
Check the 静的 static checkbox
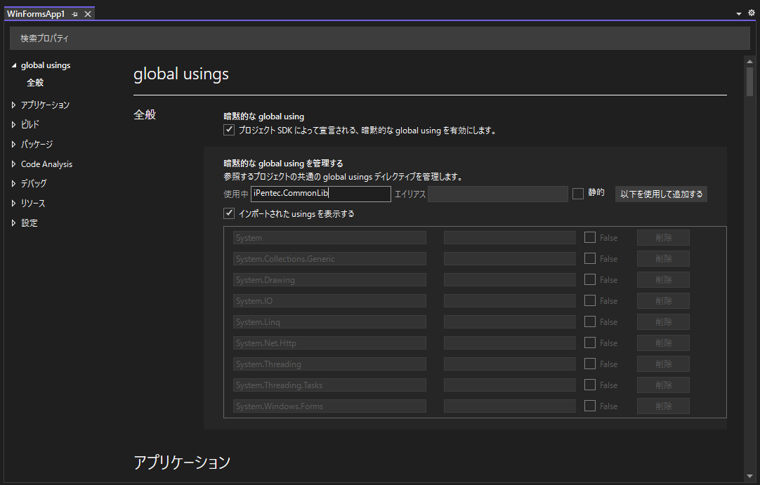pos(578,194)
